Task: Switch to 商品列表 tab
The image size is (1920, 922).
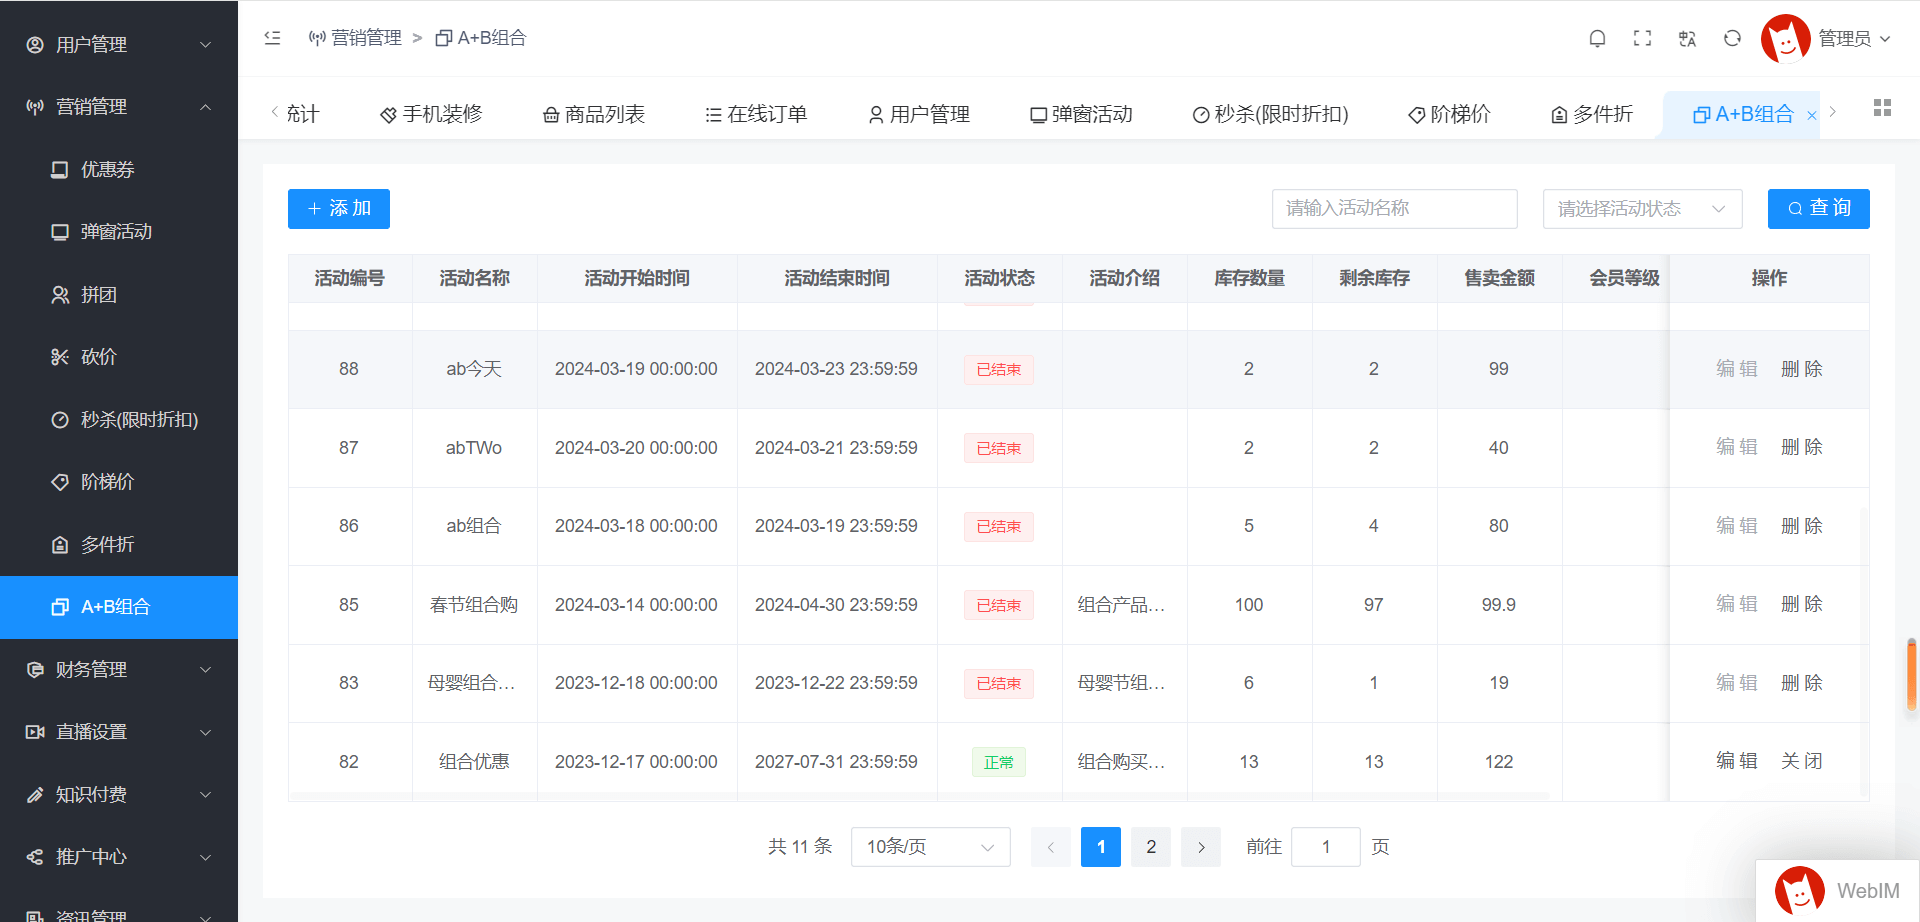Action: [594, 114]
